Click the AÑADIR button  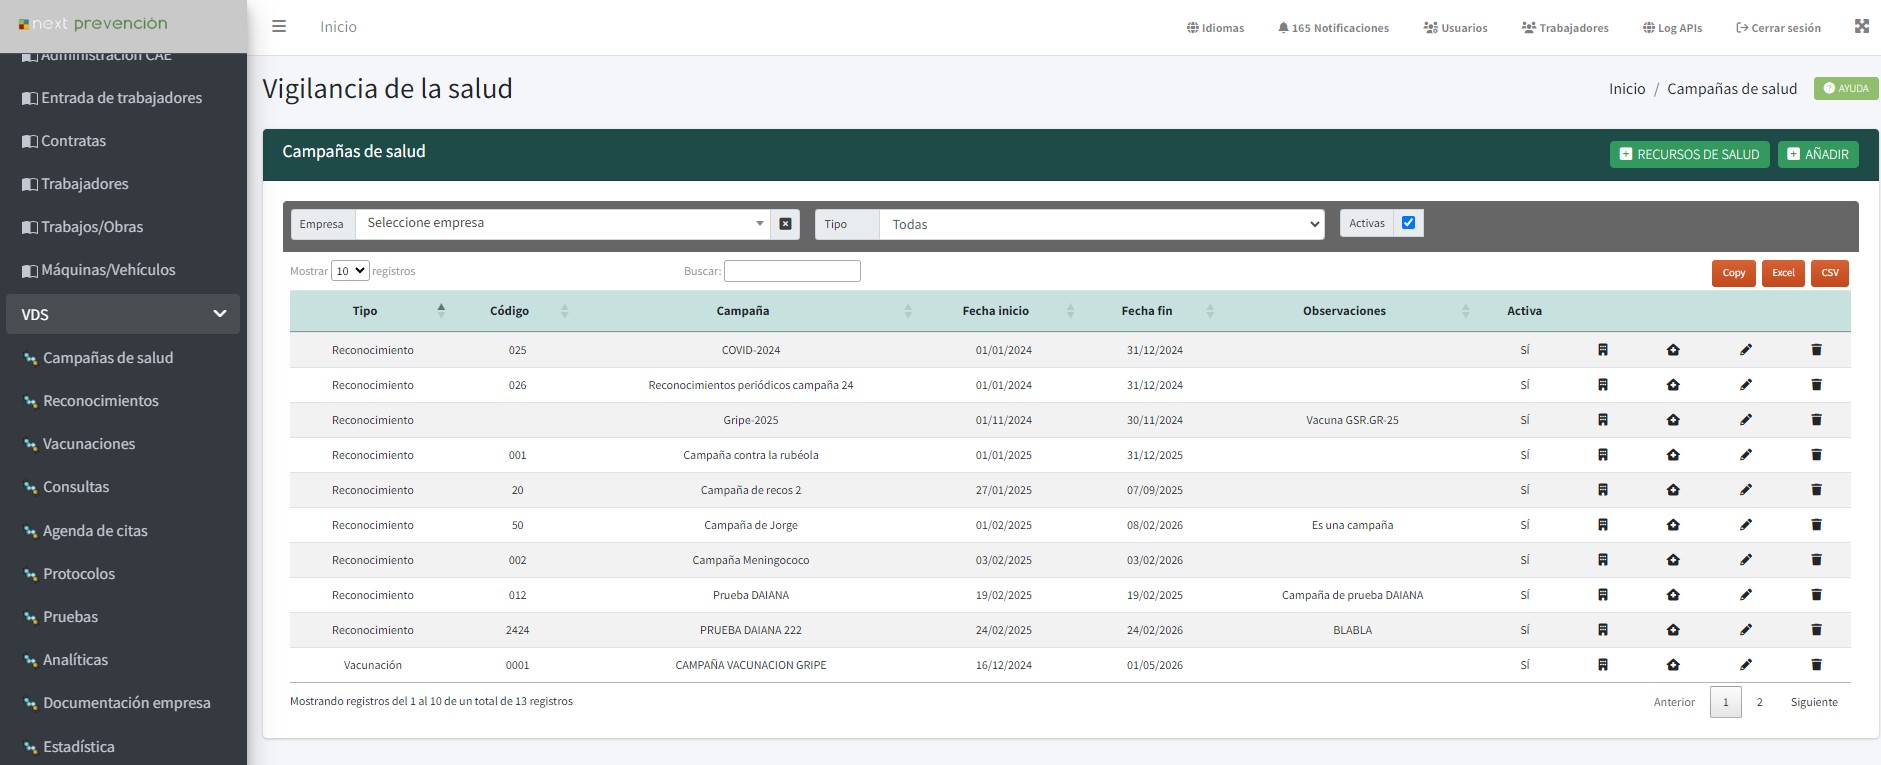(1818, 154)
